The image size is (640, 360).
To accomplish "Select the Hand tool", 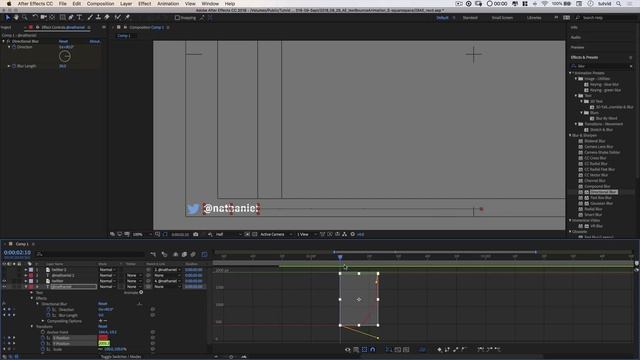I will [16, 18].
